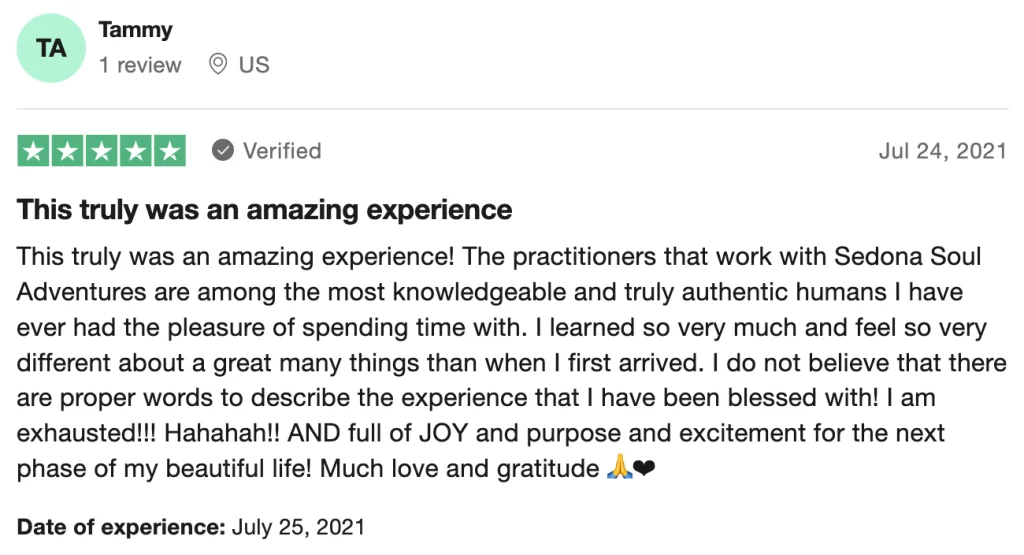The height and width of the screenshot is (555, 1024).
Task: Open review title 'This truly was an amazing experience'
Action: [x=264, y=210]
